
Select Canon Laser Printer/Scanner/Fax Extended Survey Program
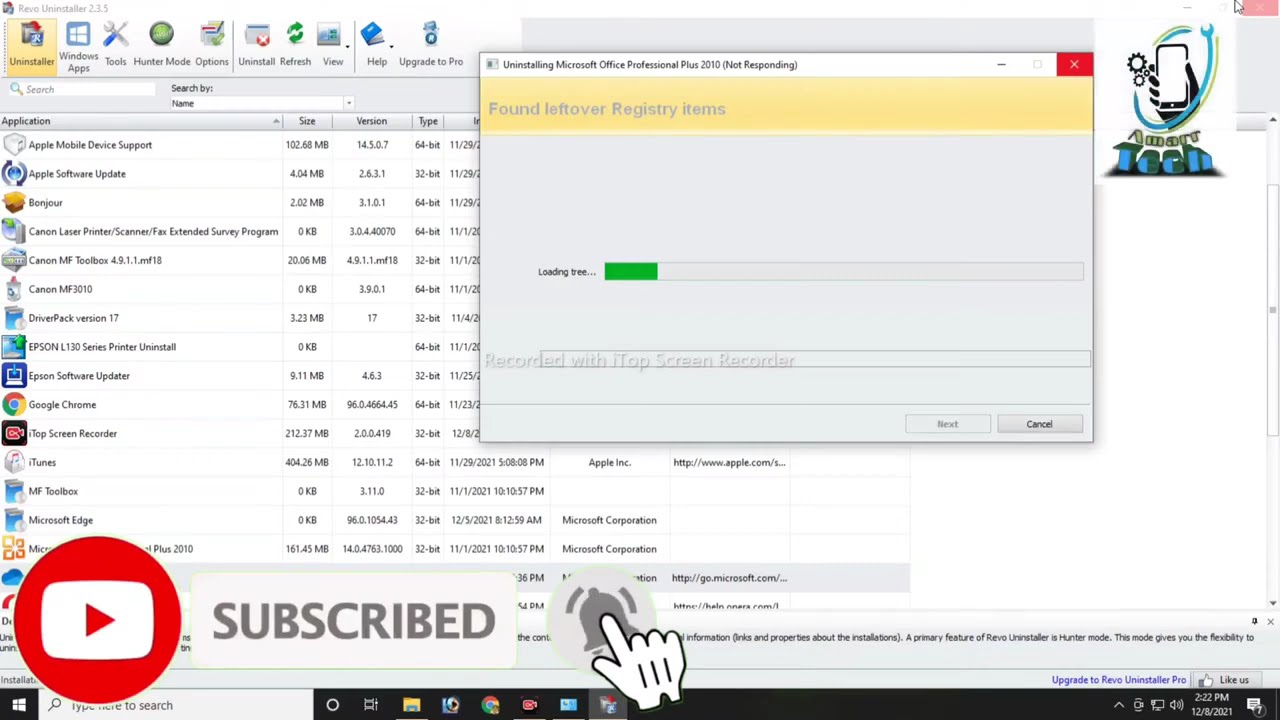pyautogui.click(x=153, y=232)
